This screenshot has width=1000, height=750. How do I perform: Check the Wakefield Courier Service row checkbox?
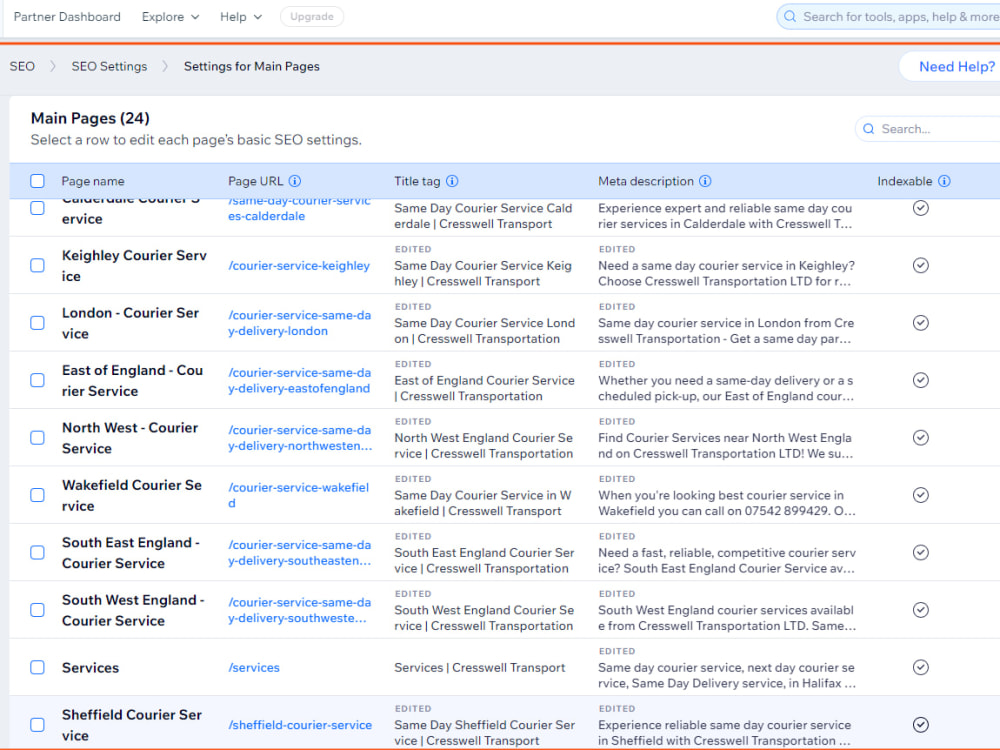pyautogui.click(x=38, y=495)
